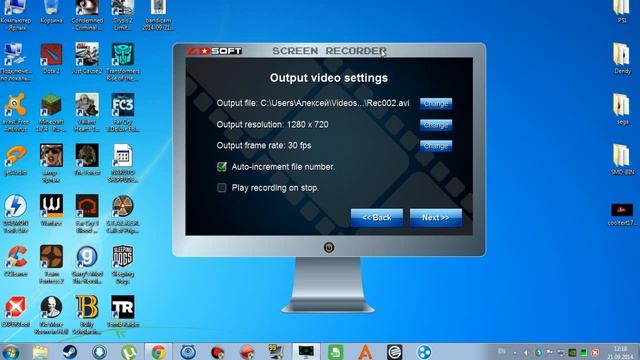
Task: Click the ZD Soft logo
Action: pyautogui.click(x=215, y=51)
